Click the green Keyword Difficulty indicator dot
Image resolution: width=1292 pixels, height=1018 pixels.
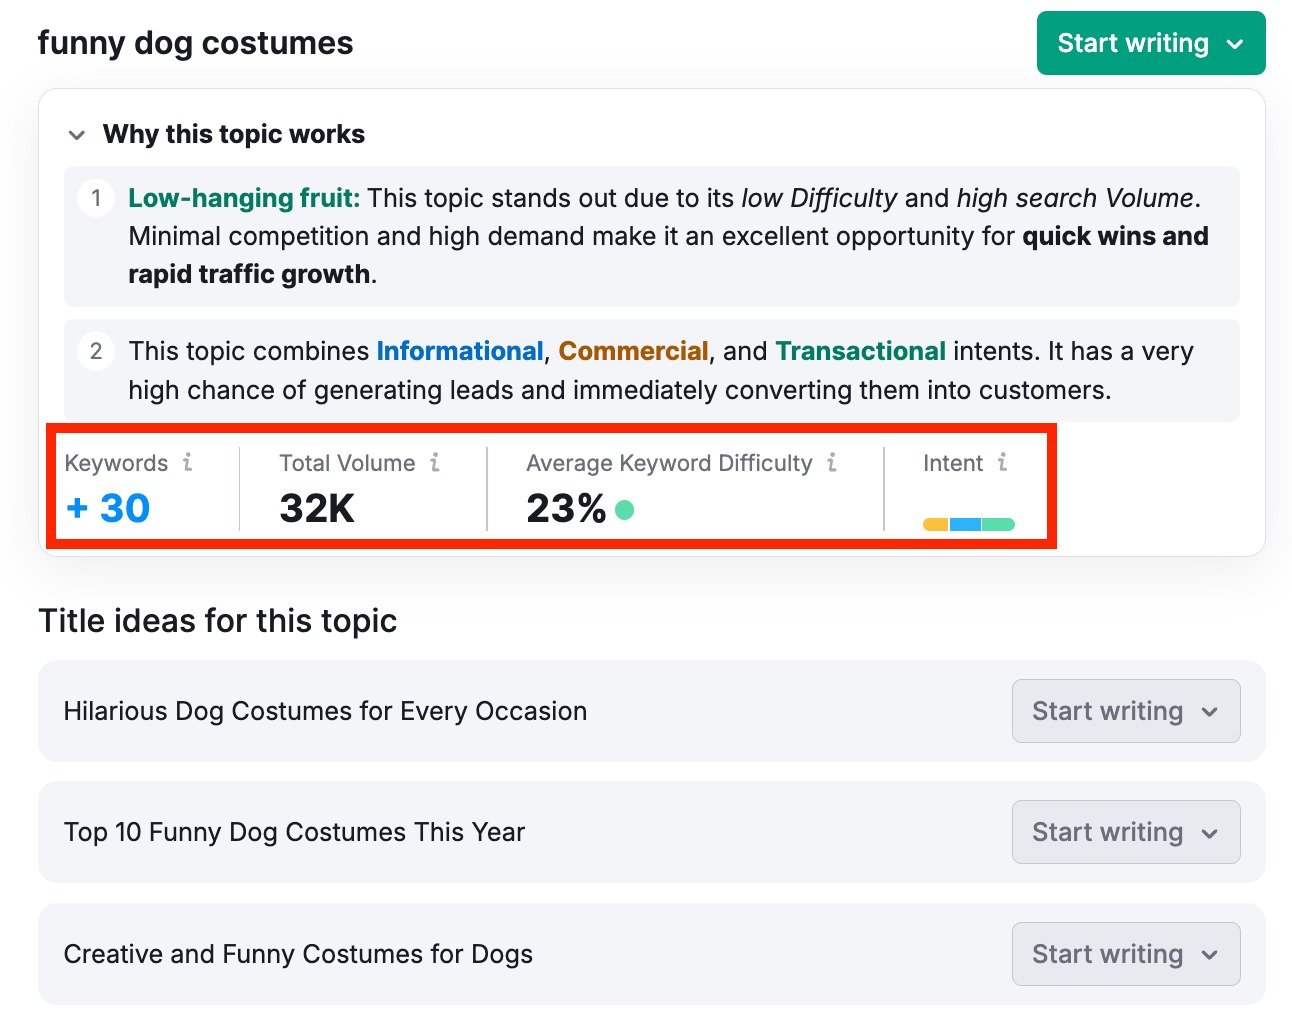tap(627, 509)
